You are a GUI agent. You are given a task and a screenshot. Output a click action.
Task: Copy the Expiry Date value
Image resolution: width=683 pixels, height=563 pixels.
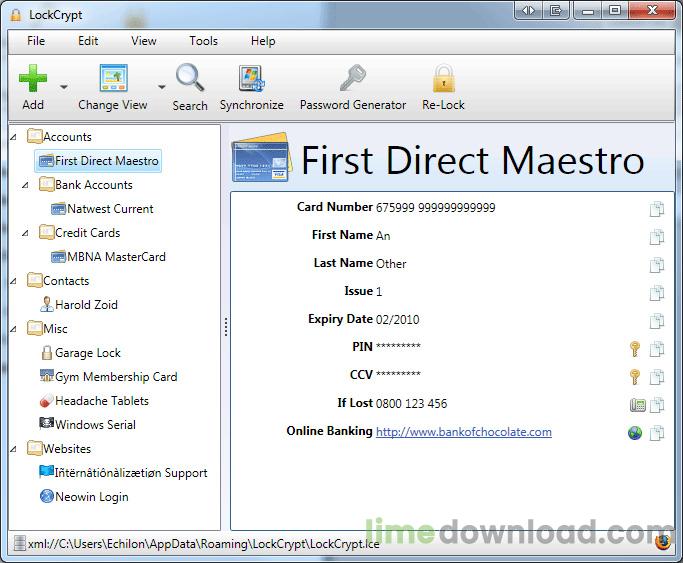657,321
